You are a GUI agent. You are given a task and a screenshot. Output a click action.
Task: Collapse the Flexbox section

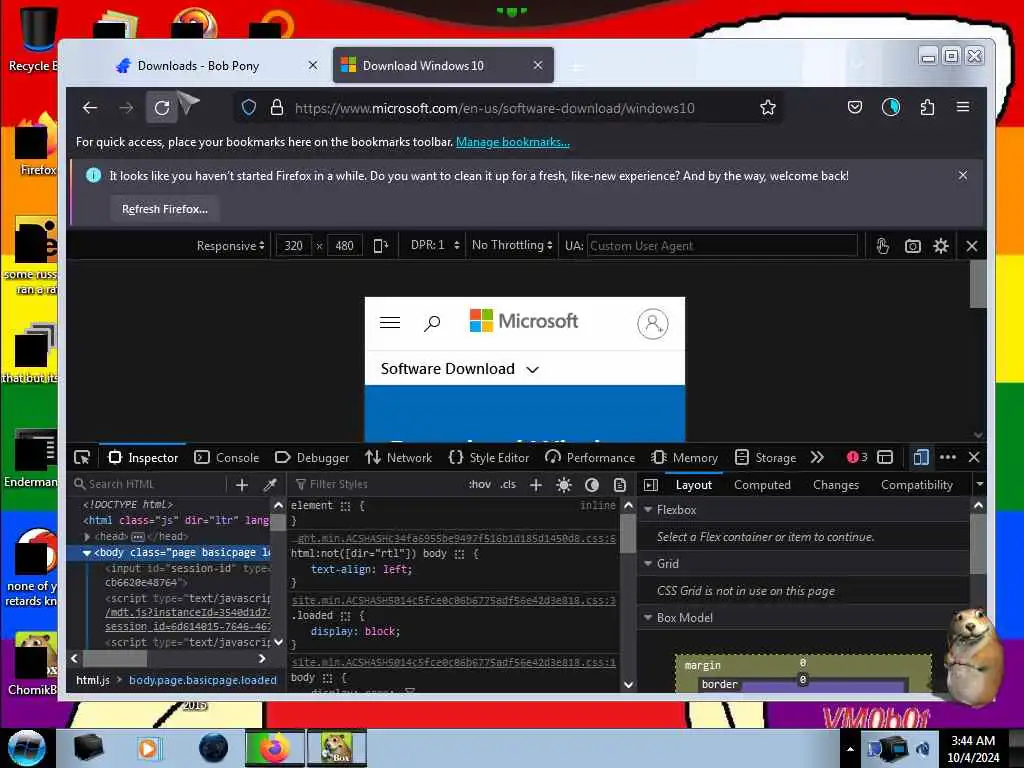(x=648, y=509)
